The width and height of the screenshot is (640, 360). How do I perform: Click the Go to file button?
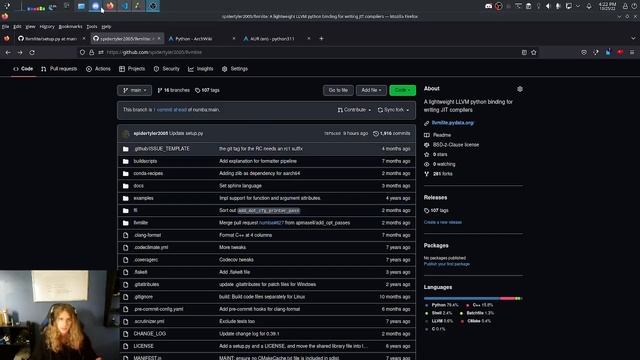338,90
